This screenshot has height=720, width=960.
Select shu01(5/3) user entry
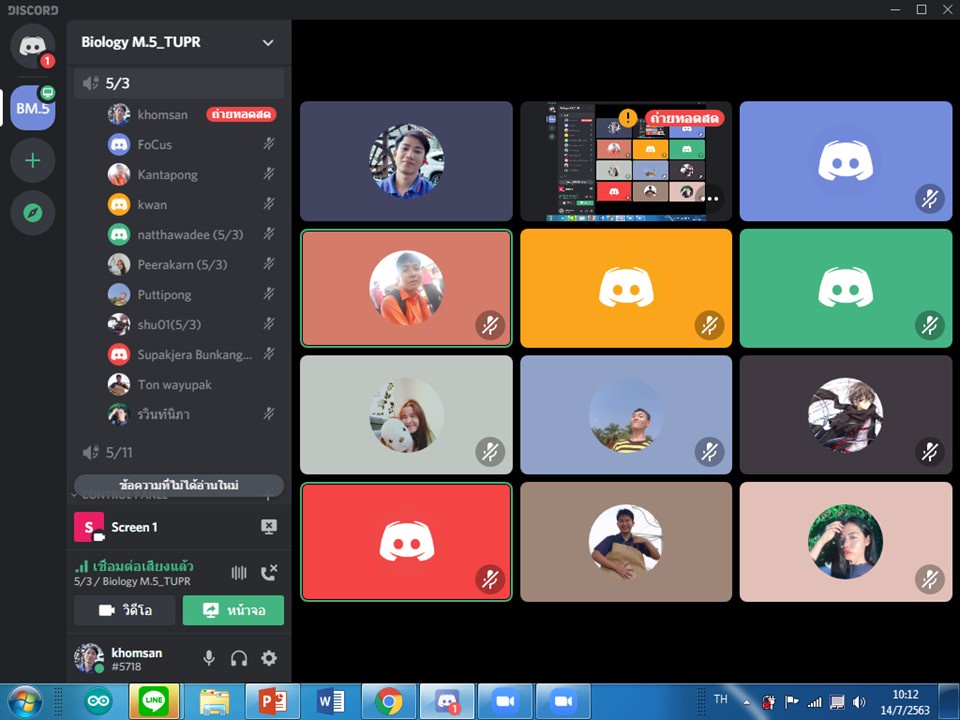[192, 324]
